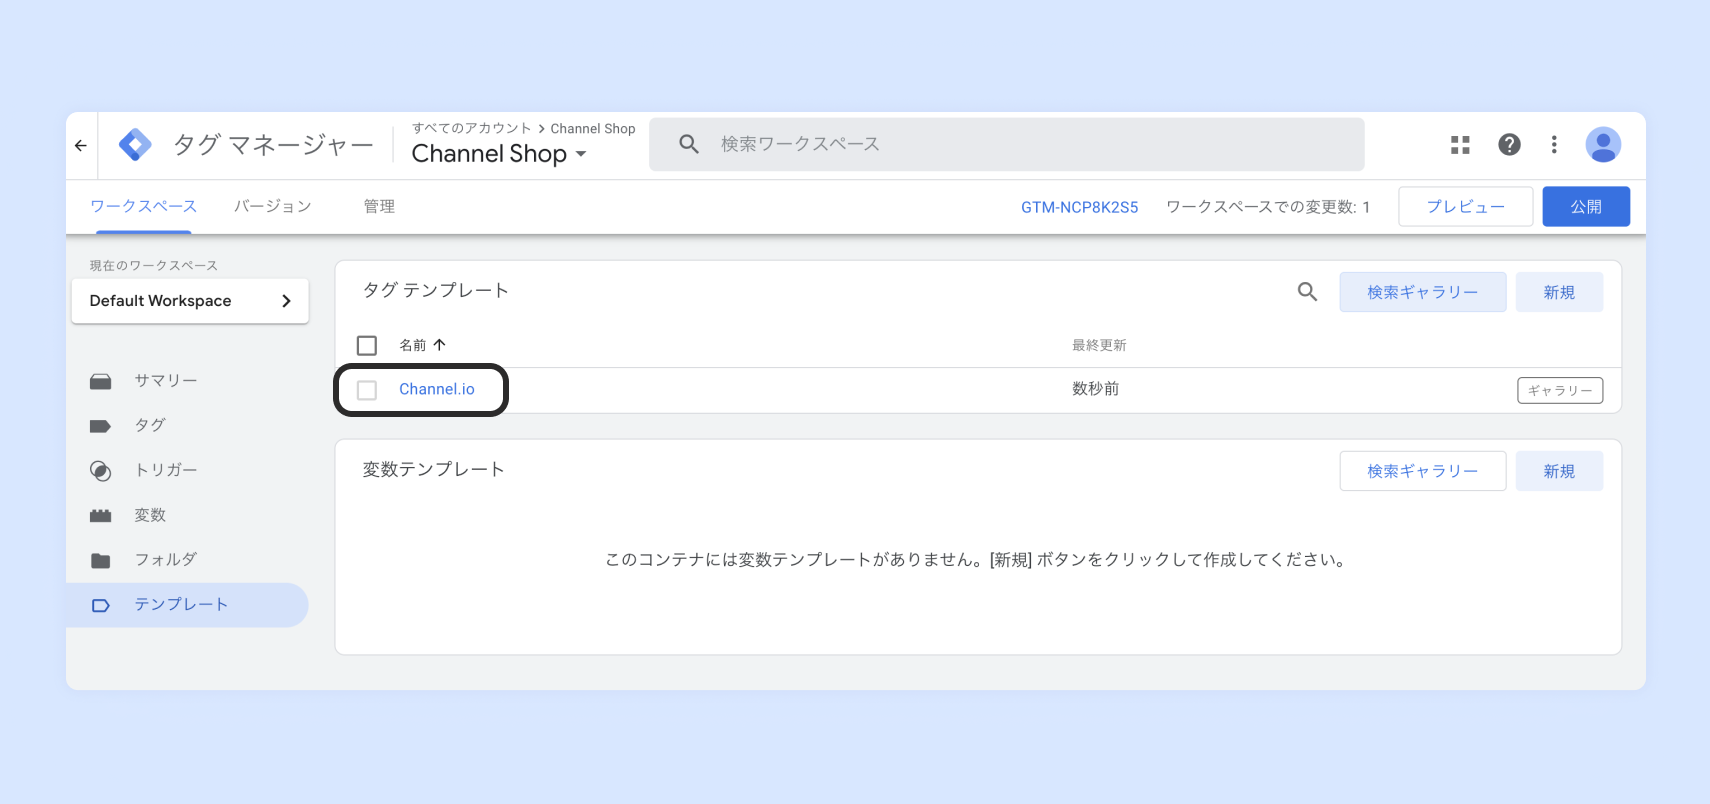The height and width of the screenshot is (804, 1710).
Task: Open タグ in the sidebar
Action: 150,425
